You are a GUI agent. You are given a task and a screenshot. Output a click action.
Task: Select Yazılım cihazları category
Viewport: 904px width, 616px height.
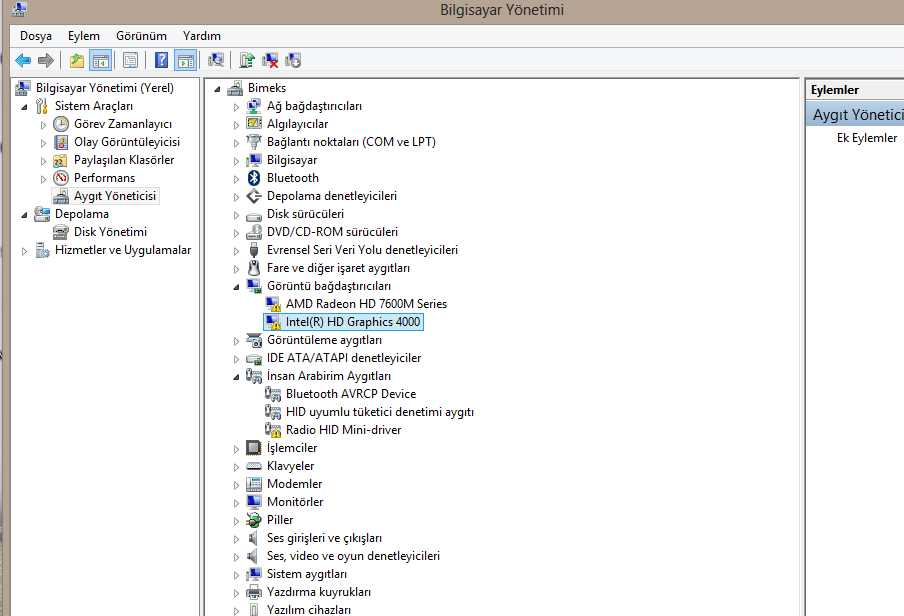click(308, 610)
